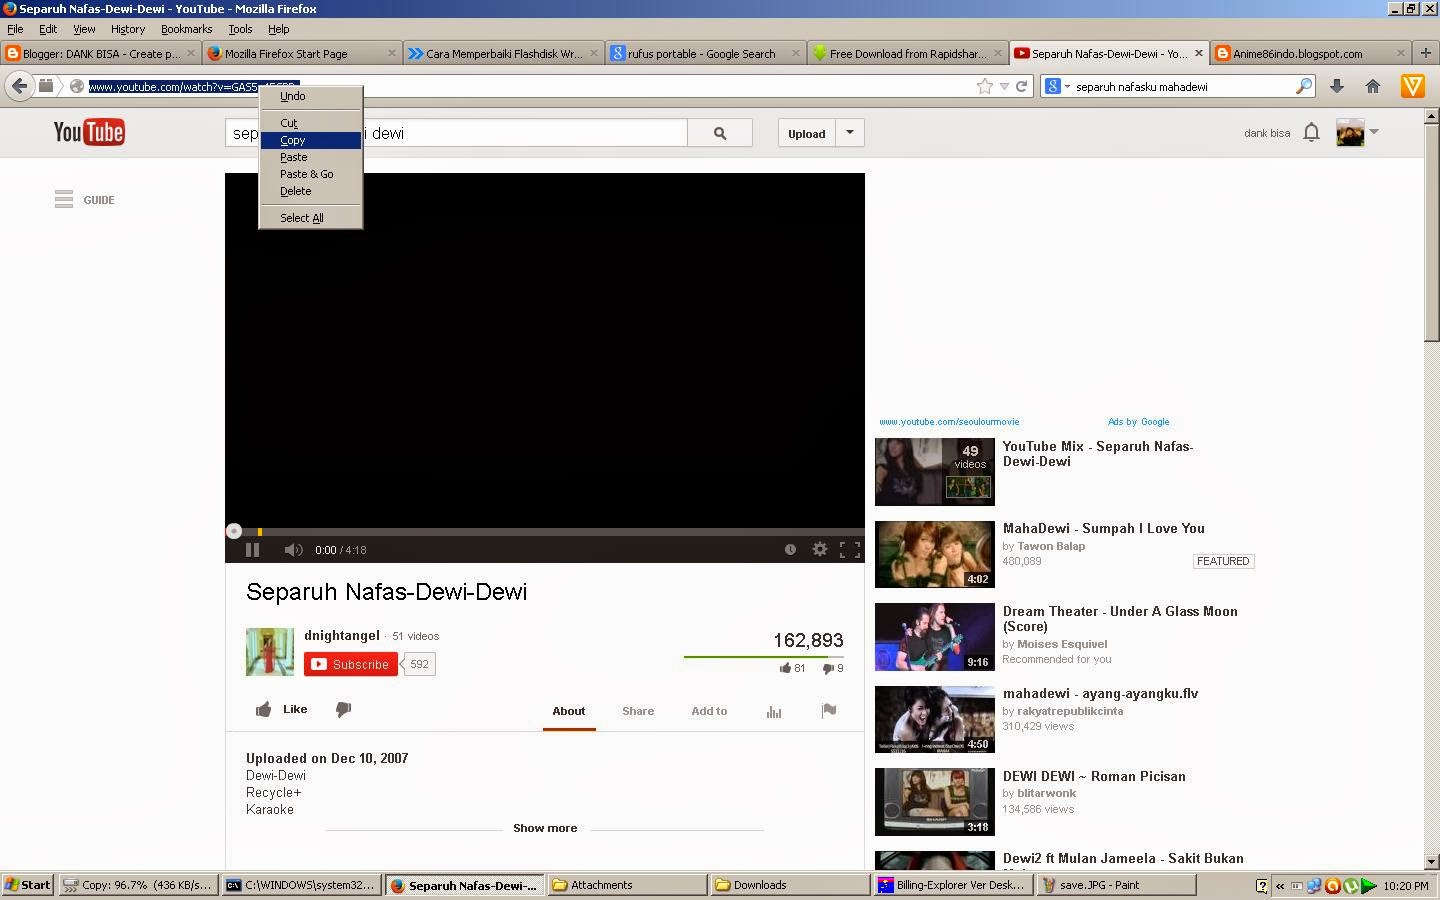Open Billing-Explorer taskbar window
This screenshot has width=1440, height=900.
pyautogui.click(x=953, y=885)
